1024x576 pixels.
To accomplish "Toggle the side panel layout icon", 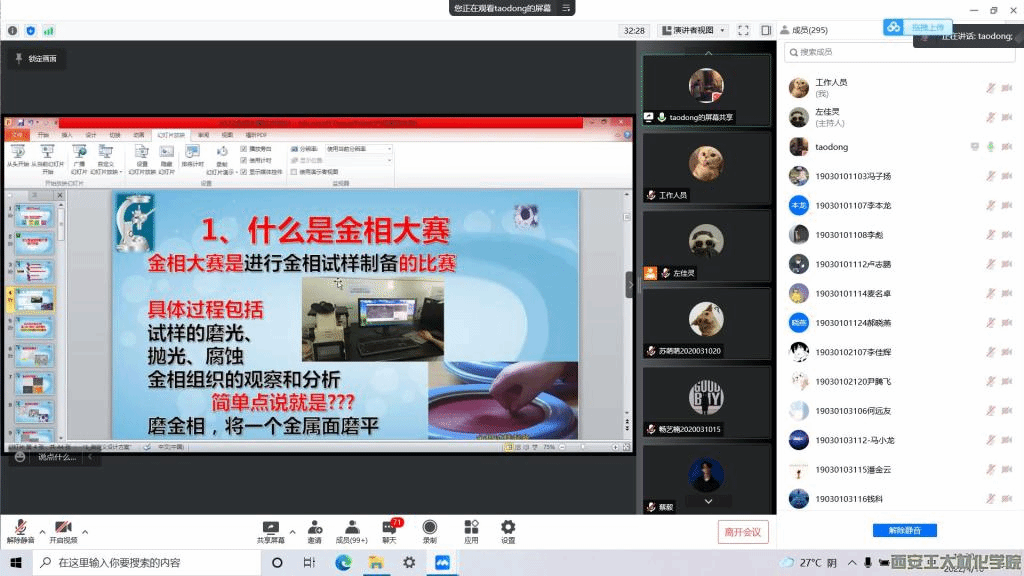I will click(765, 30).
